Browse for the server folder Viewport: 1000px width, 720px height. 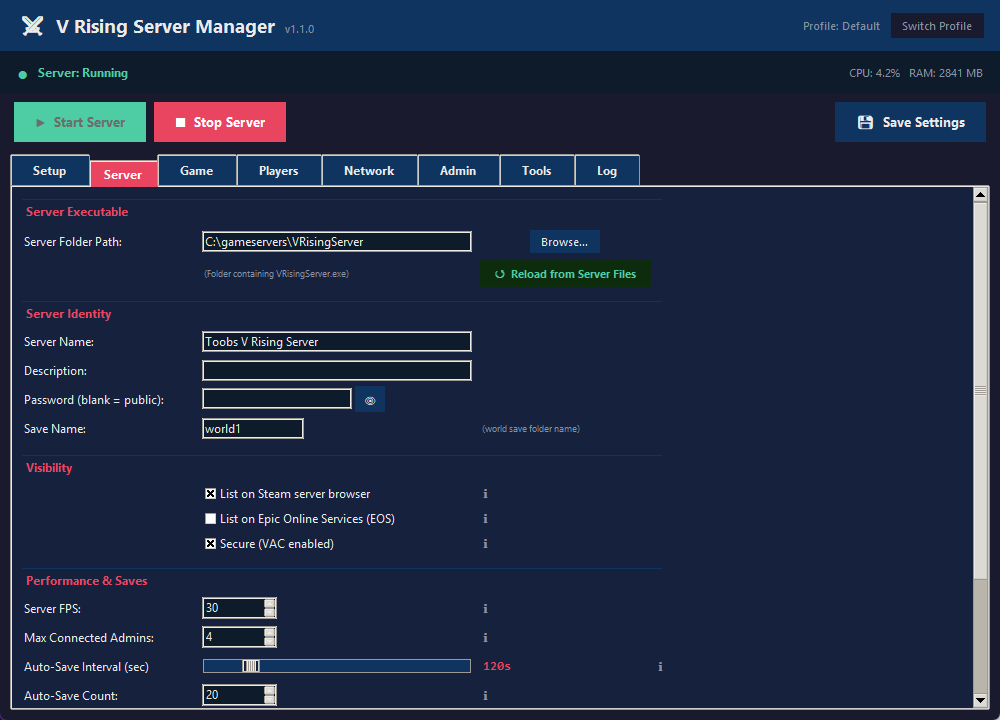pos(564,242)
